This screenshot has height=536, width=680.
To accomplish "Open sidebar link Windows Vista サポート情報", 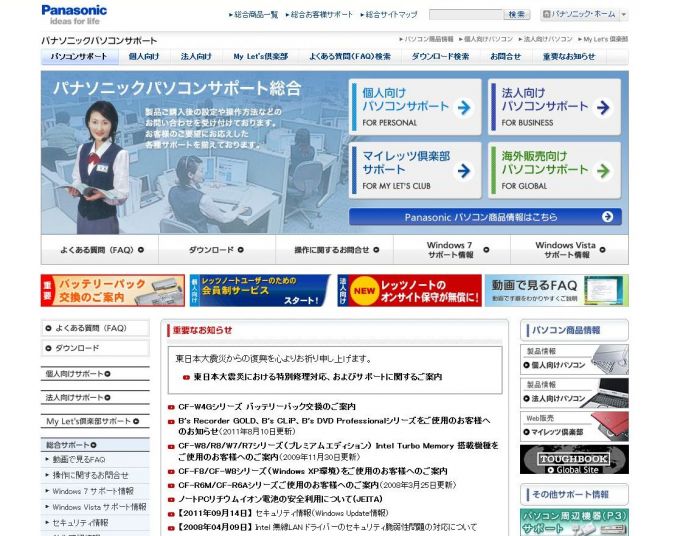I will point(99,507).
